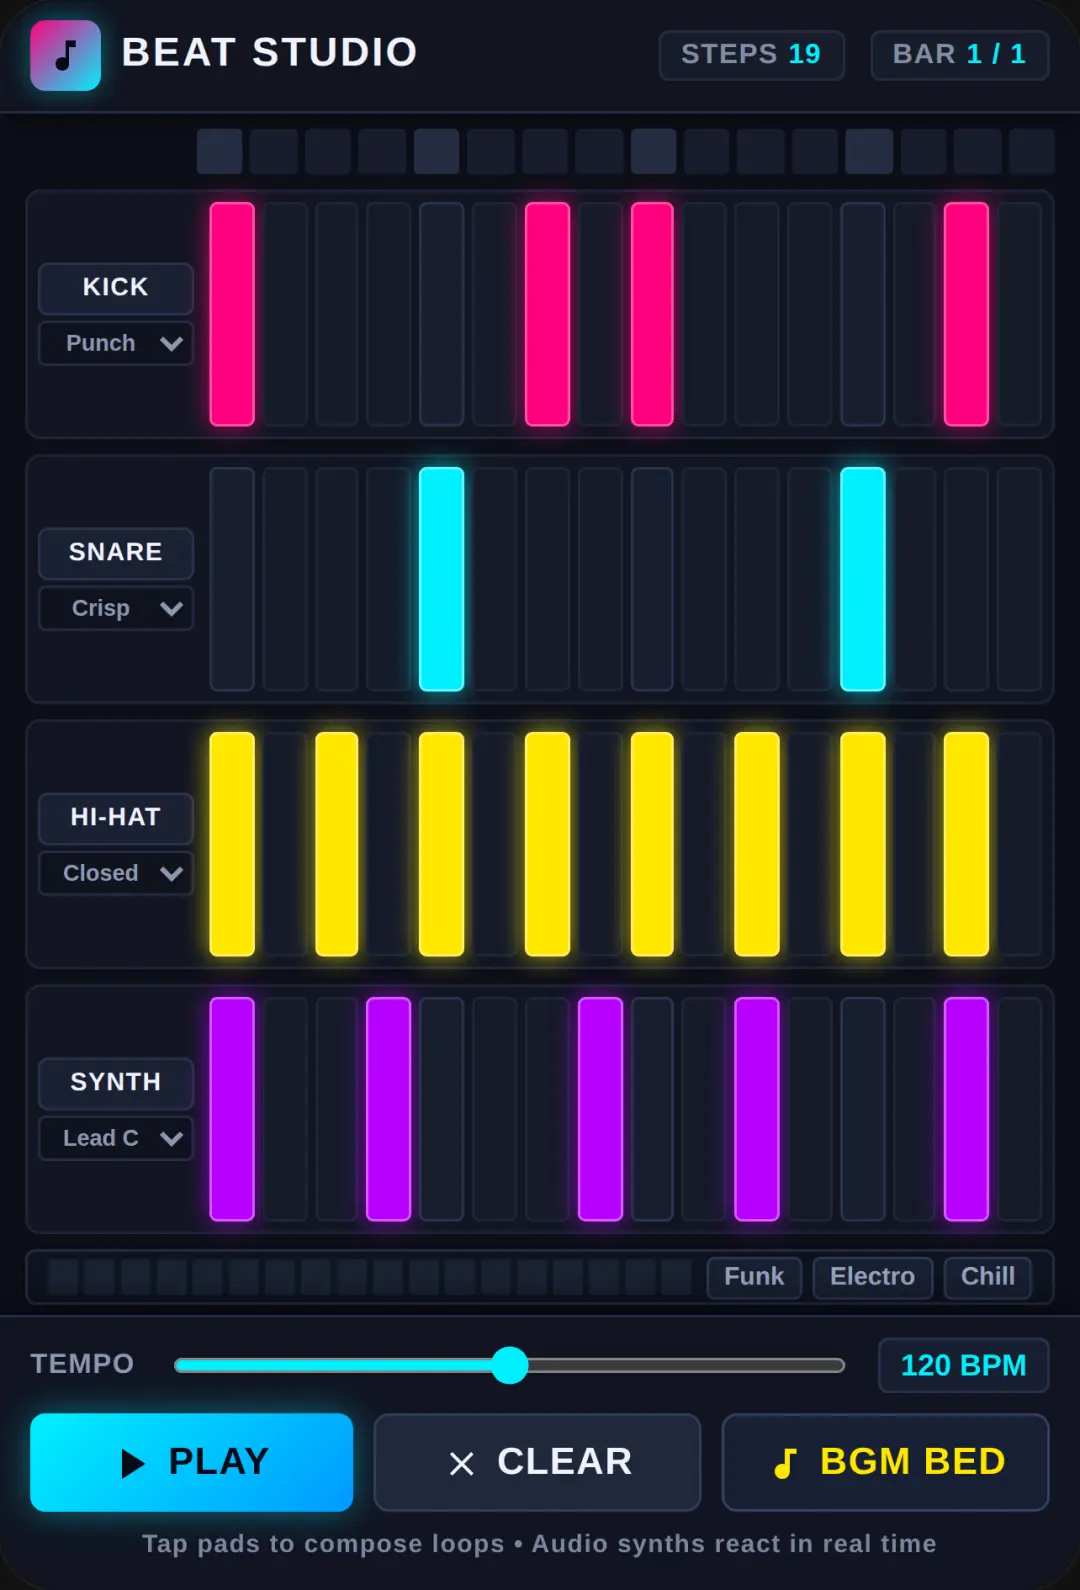Image resolution: width=1080 pixels, height=1590 pixels.
Task: Click the fifth step indicator above Kick row
Action: pos(437,152)
